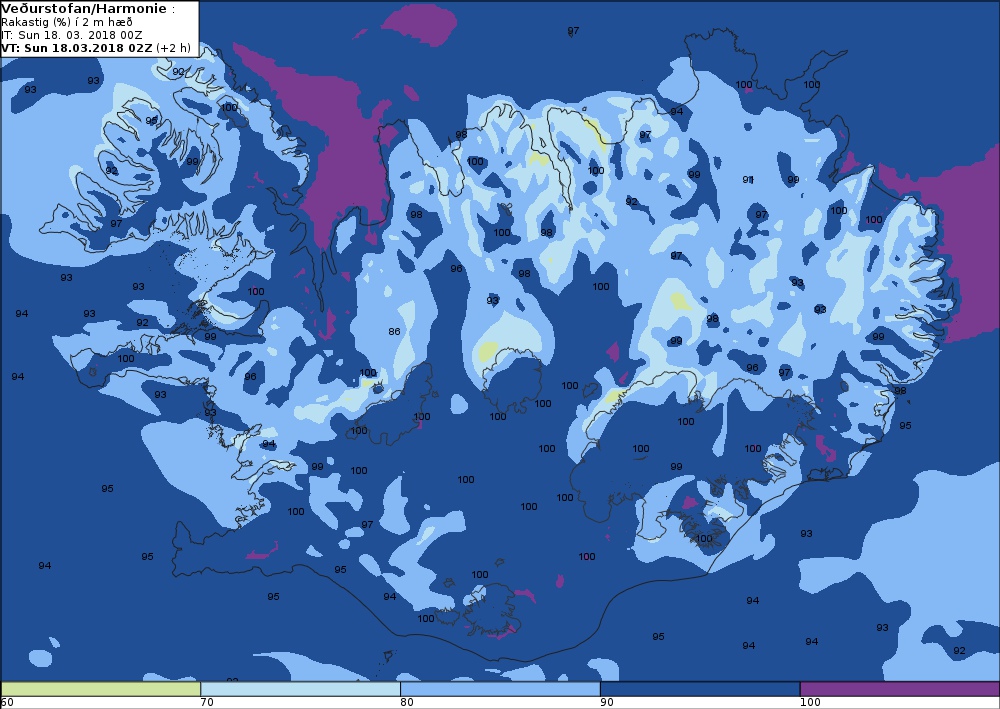
Task: Click the legend scale number 60
Action: (x=7, y=703)
